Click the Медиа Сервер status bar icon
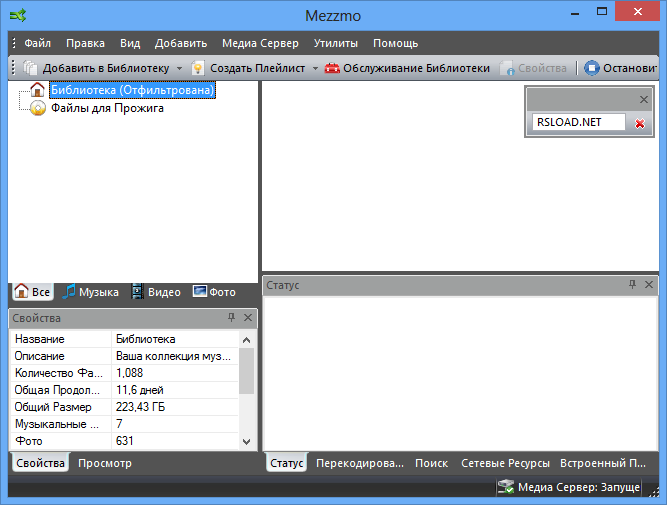 coord(505,487)
